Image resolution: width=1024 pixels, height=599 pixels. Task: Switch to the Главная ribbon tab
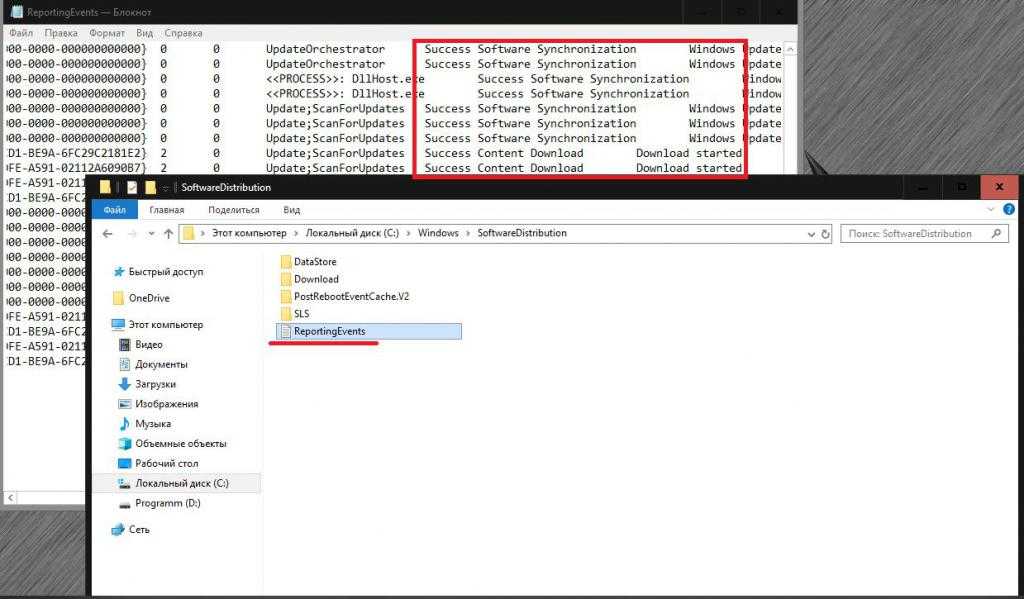click(167, 210)
